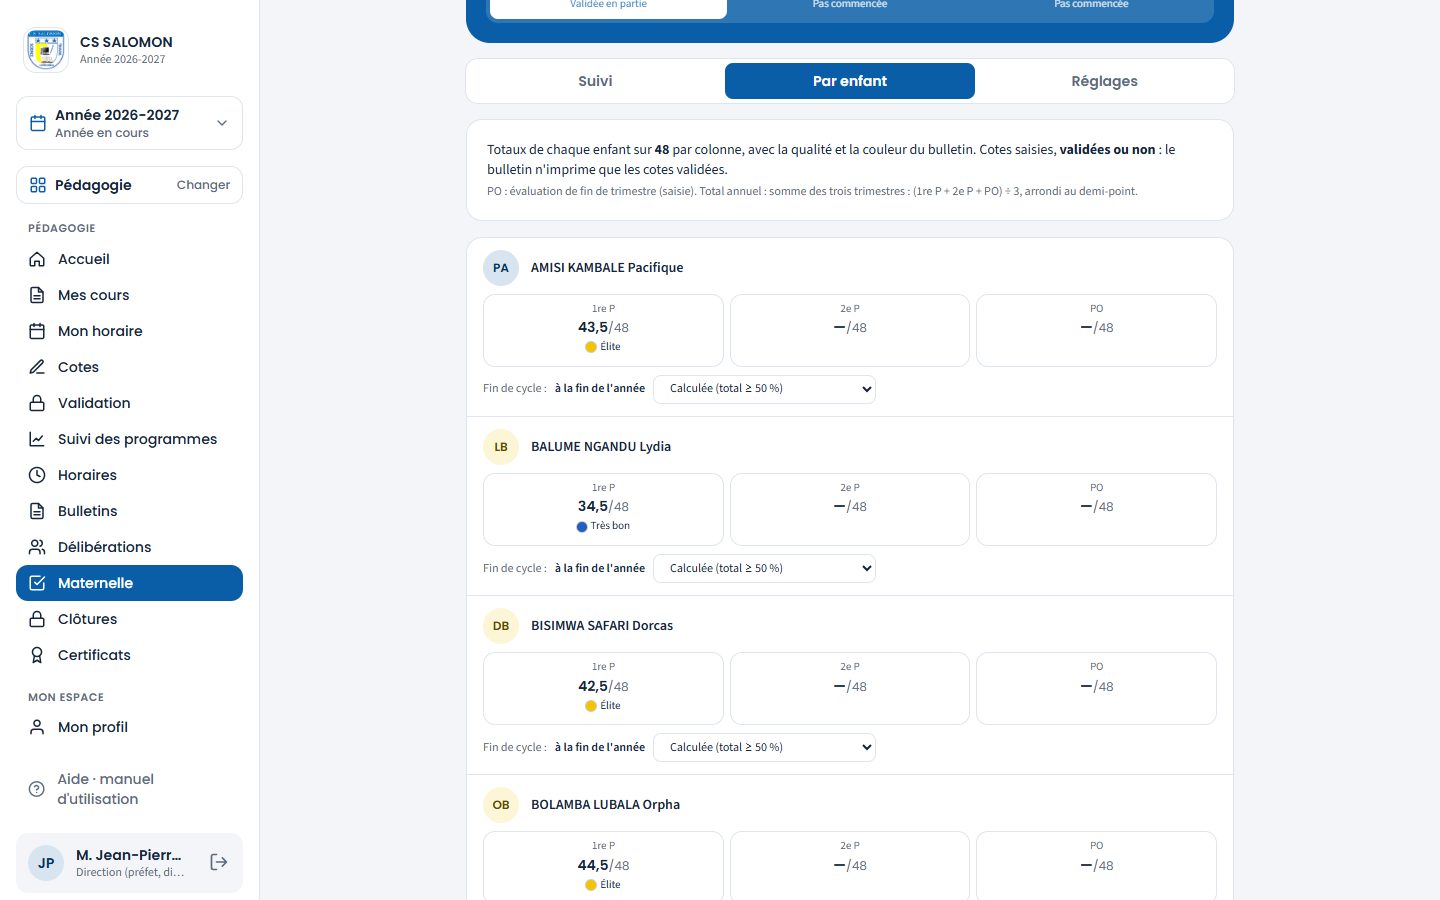The image size is (1440, 900).
Task: Open Validation in the sidebar
Action: pos(129,403)
